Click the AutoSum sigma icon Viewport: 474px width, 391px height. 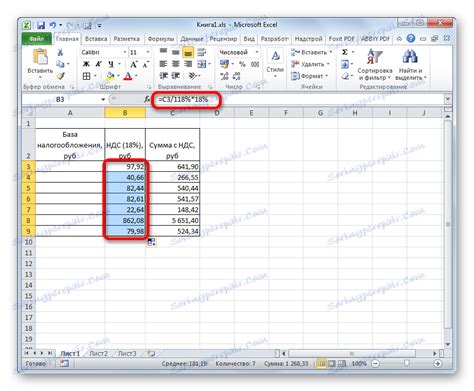345,52
